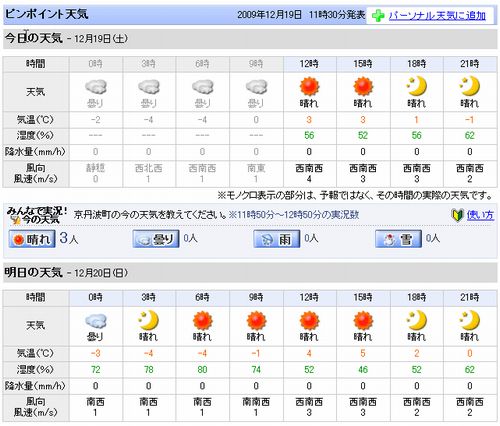
Task: Report rain with 雨 button
Action: [277, 239]
